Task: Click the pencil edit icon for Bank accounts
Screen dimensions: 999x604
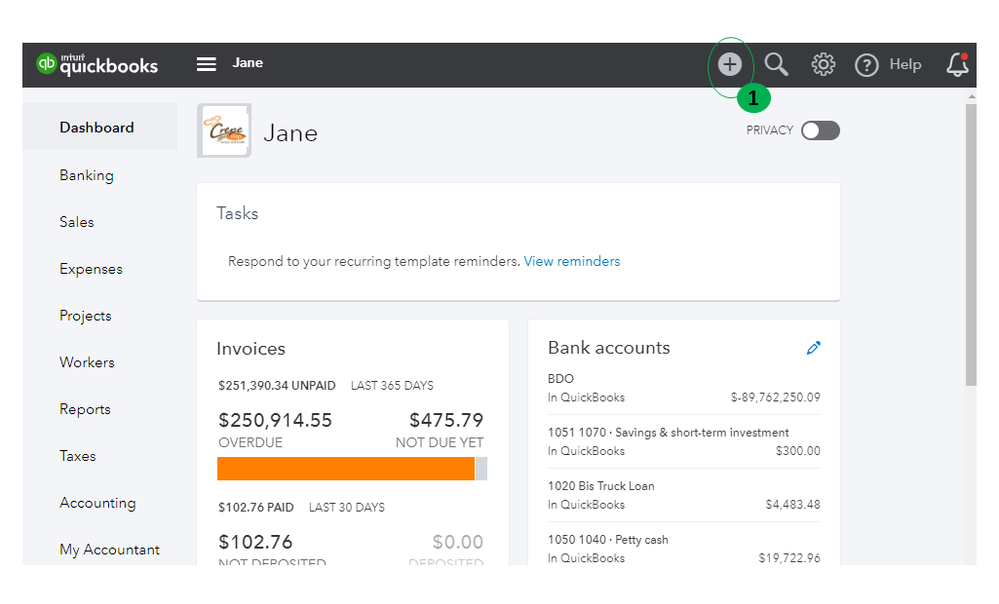Action: [x=813, y=348]
